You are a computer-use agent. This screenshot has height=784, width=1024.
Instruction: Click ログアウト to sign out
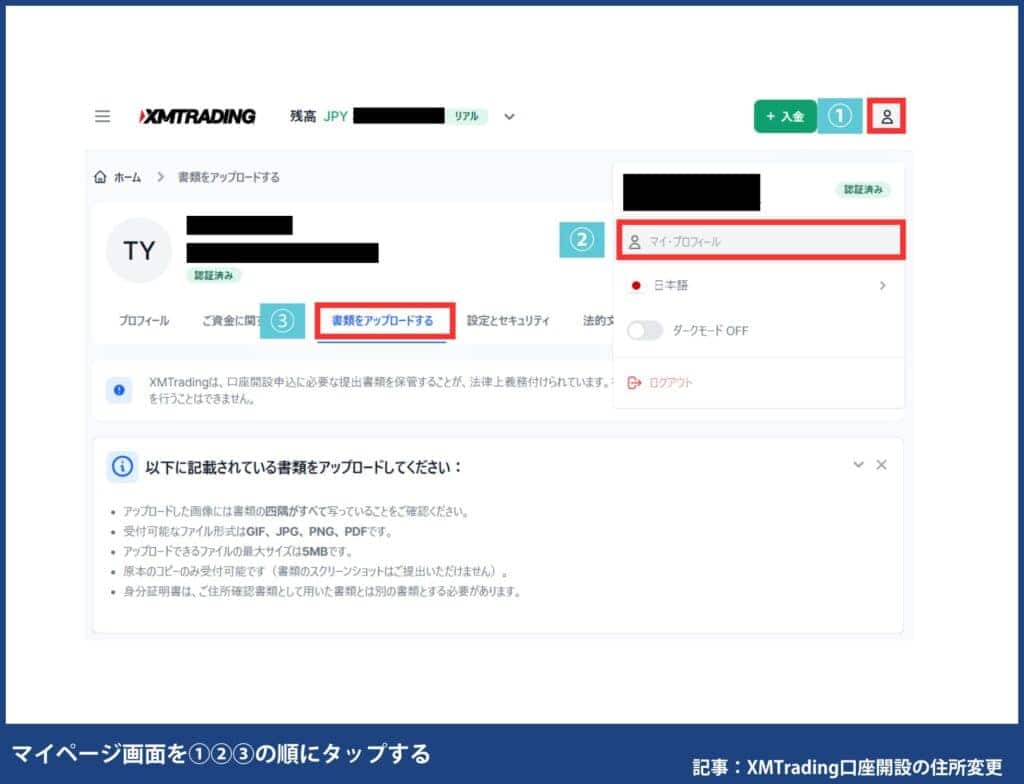click(671, 382)
